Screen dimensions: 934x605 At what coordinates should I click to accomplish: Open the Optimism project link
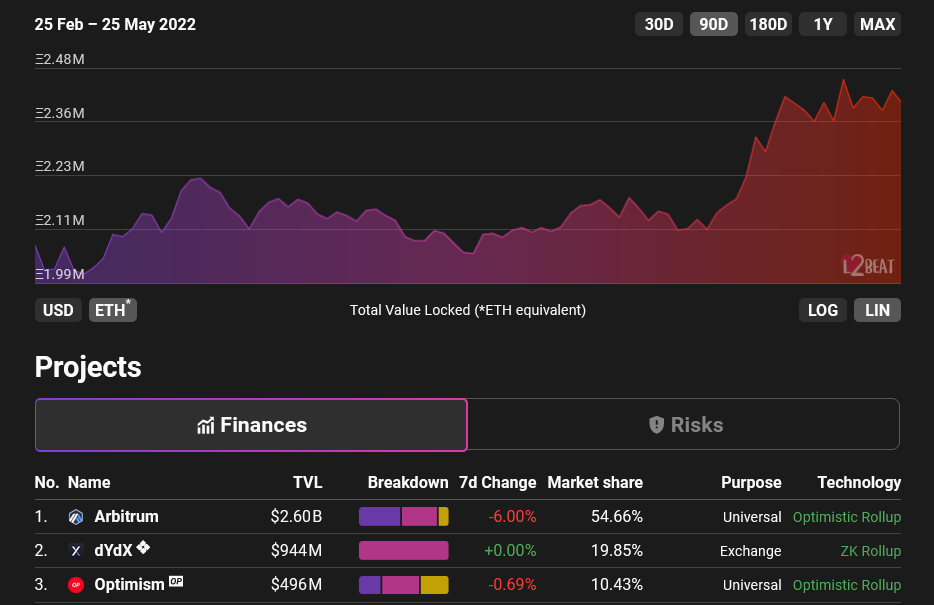129,585
